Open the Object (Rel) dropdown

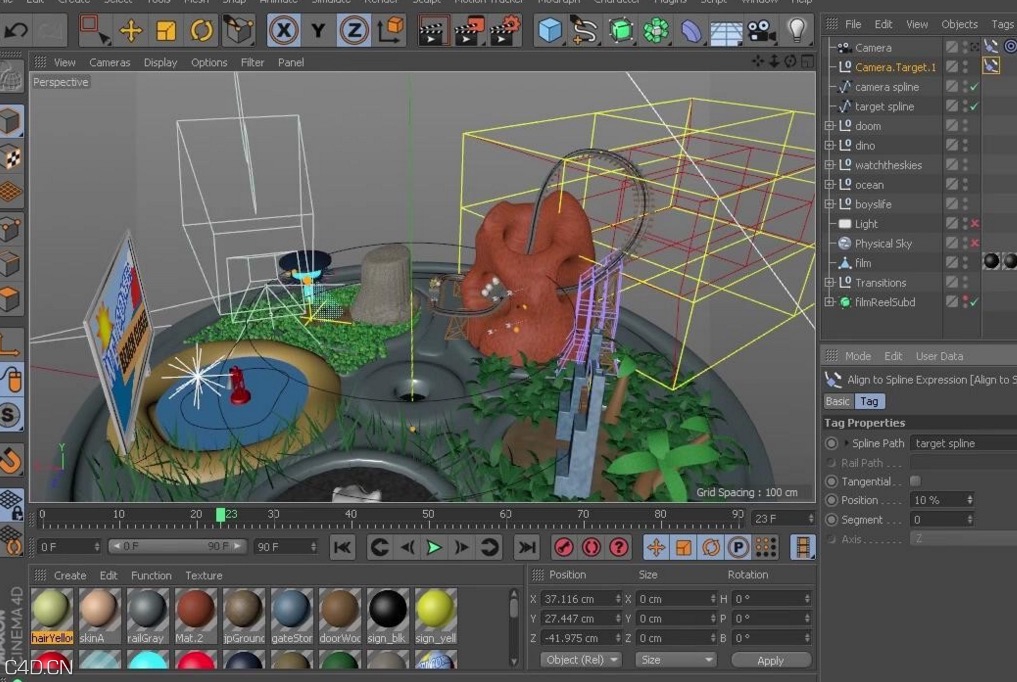point(579,660)
